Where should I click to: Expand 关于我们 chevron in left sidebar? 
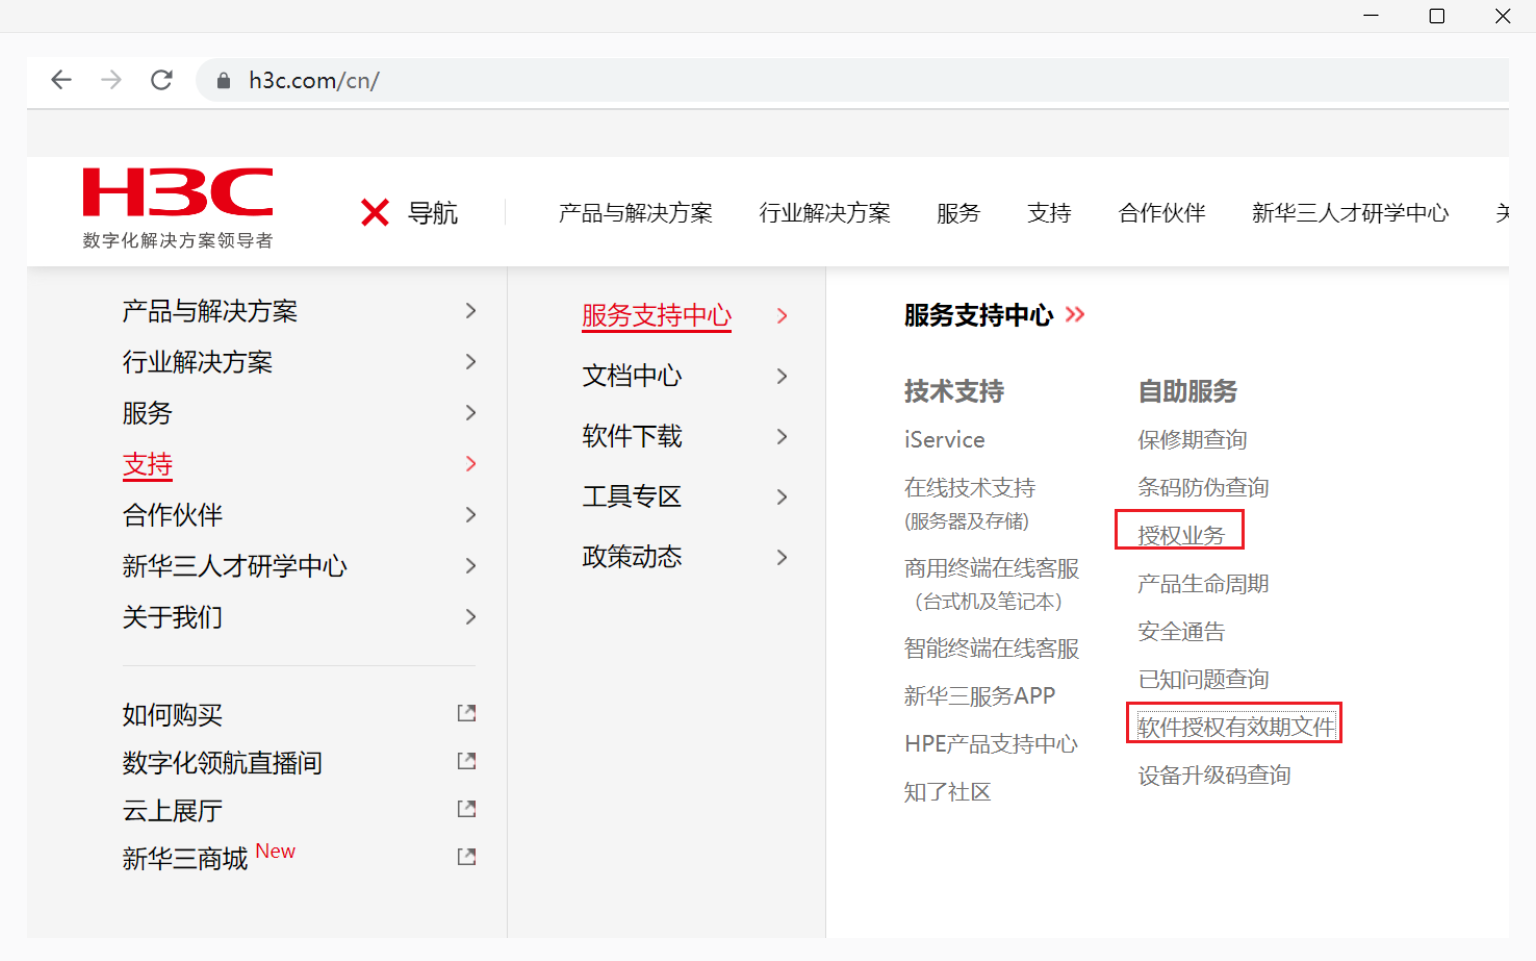tap(471, 617)
